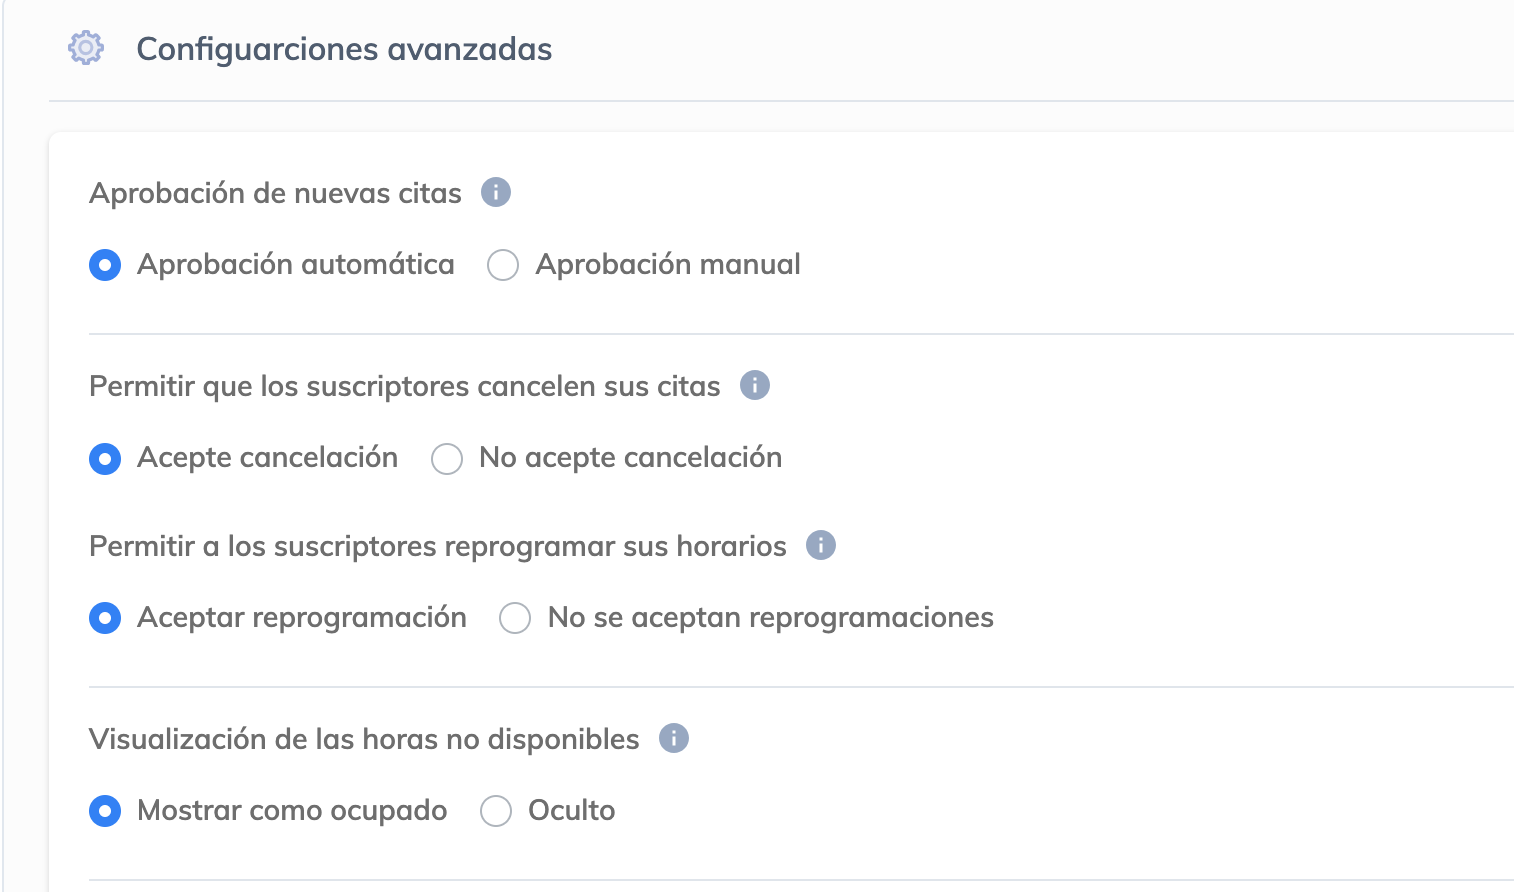1514x892 pixels.
Task: Click the Aprobación de nuevas citas label
Action: [x=275, y=193]
